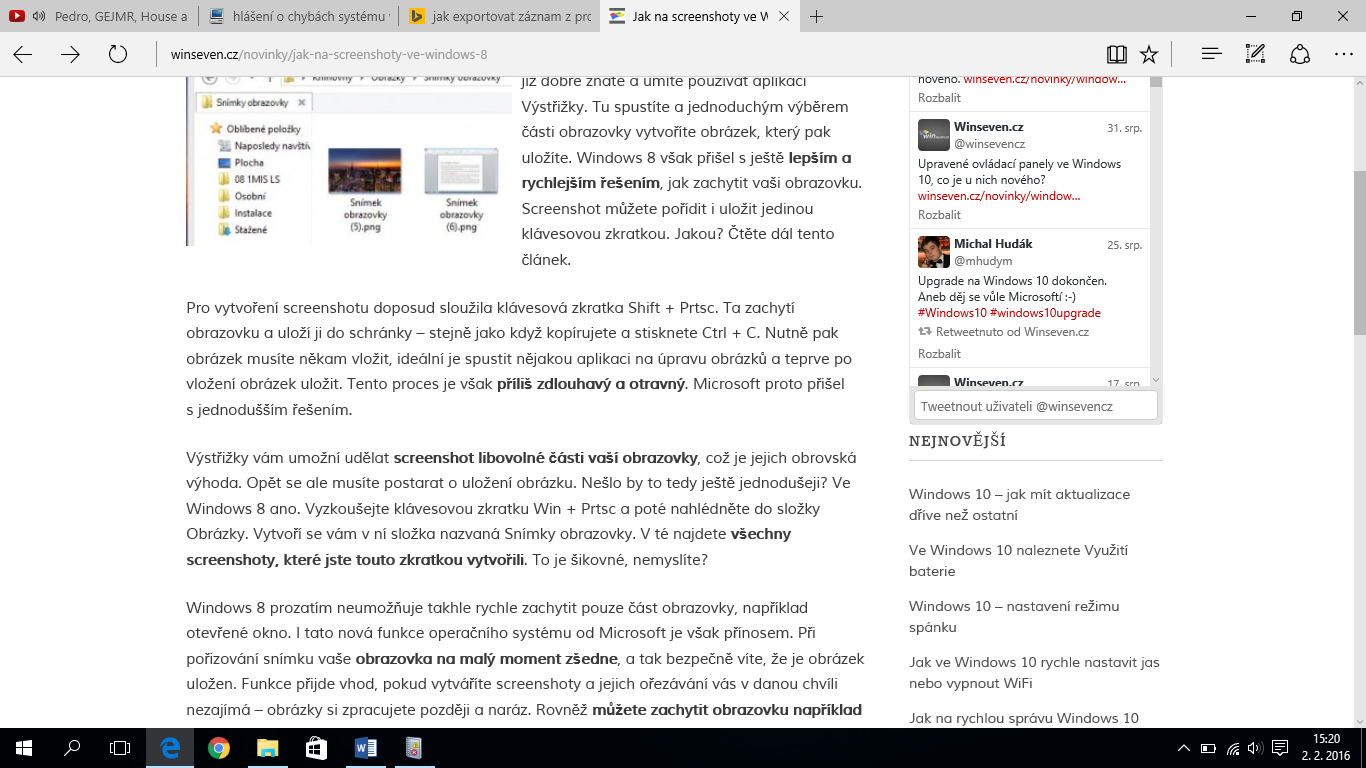Open the running app icon right of Word
This screenshot has height=768, width=1366.
click(x=413, y=748)
